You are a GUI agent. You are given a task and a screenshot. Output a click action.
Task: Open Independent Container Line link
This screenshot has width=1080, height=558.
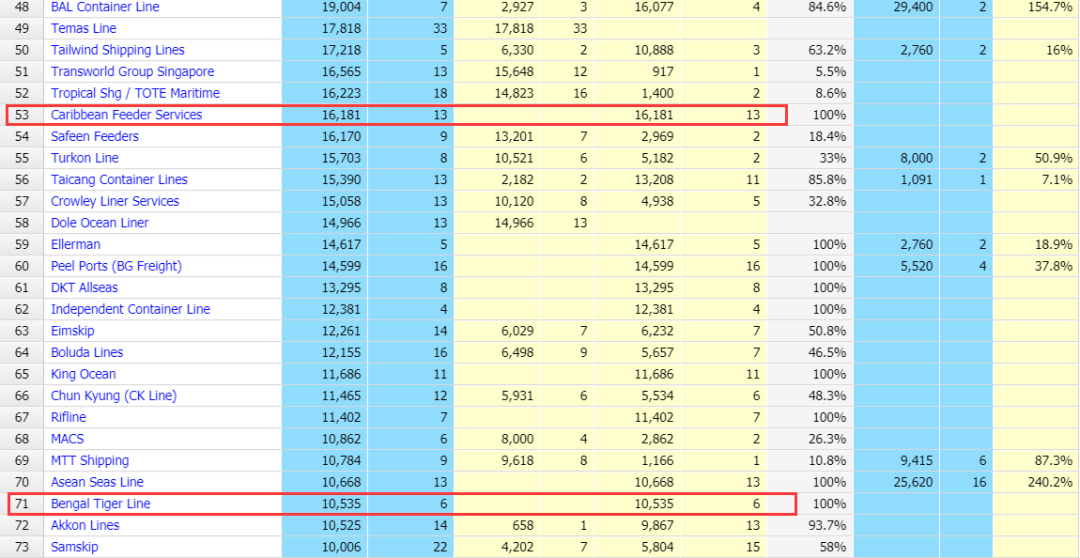pos(130,309)
